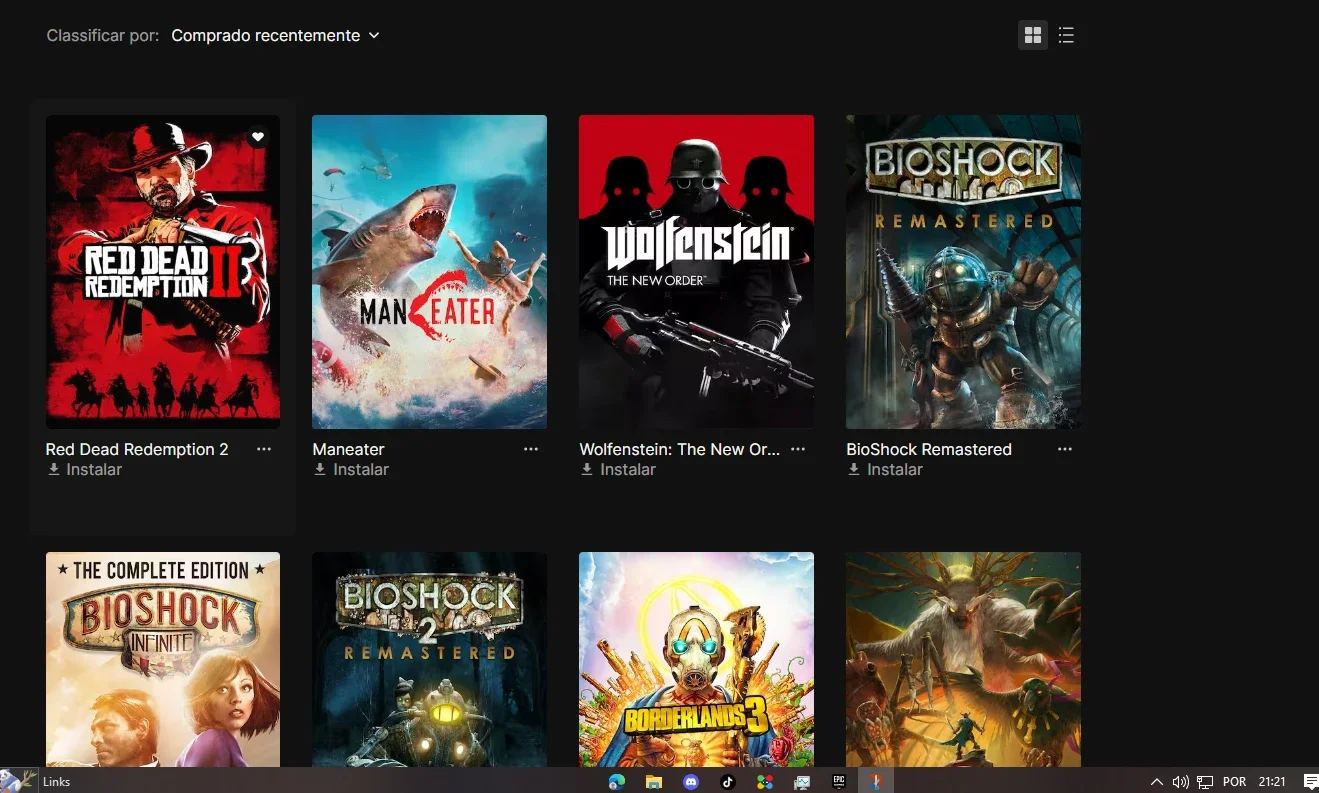Open the BioShock Infinite Complete Edition cover
The height and width of the screenshot is (793, 1319).
point(163,660)
